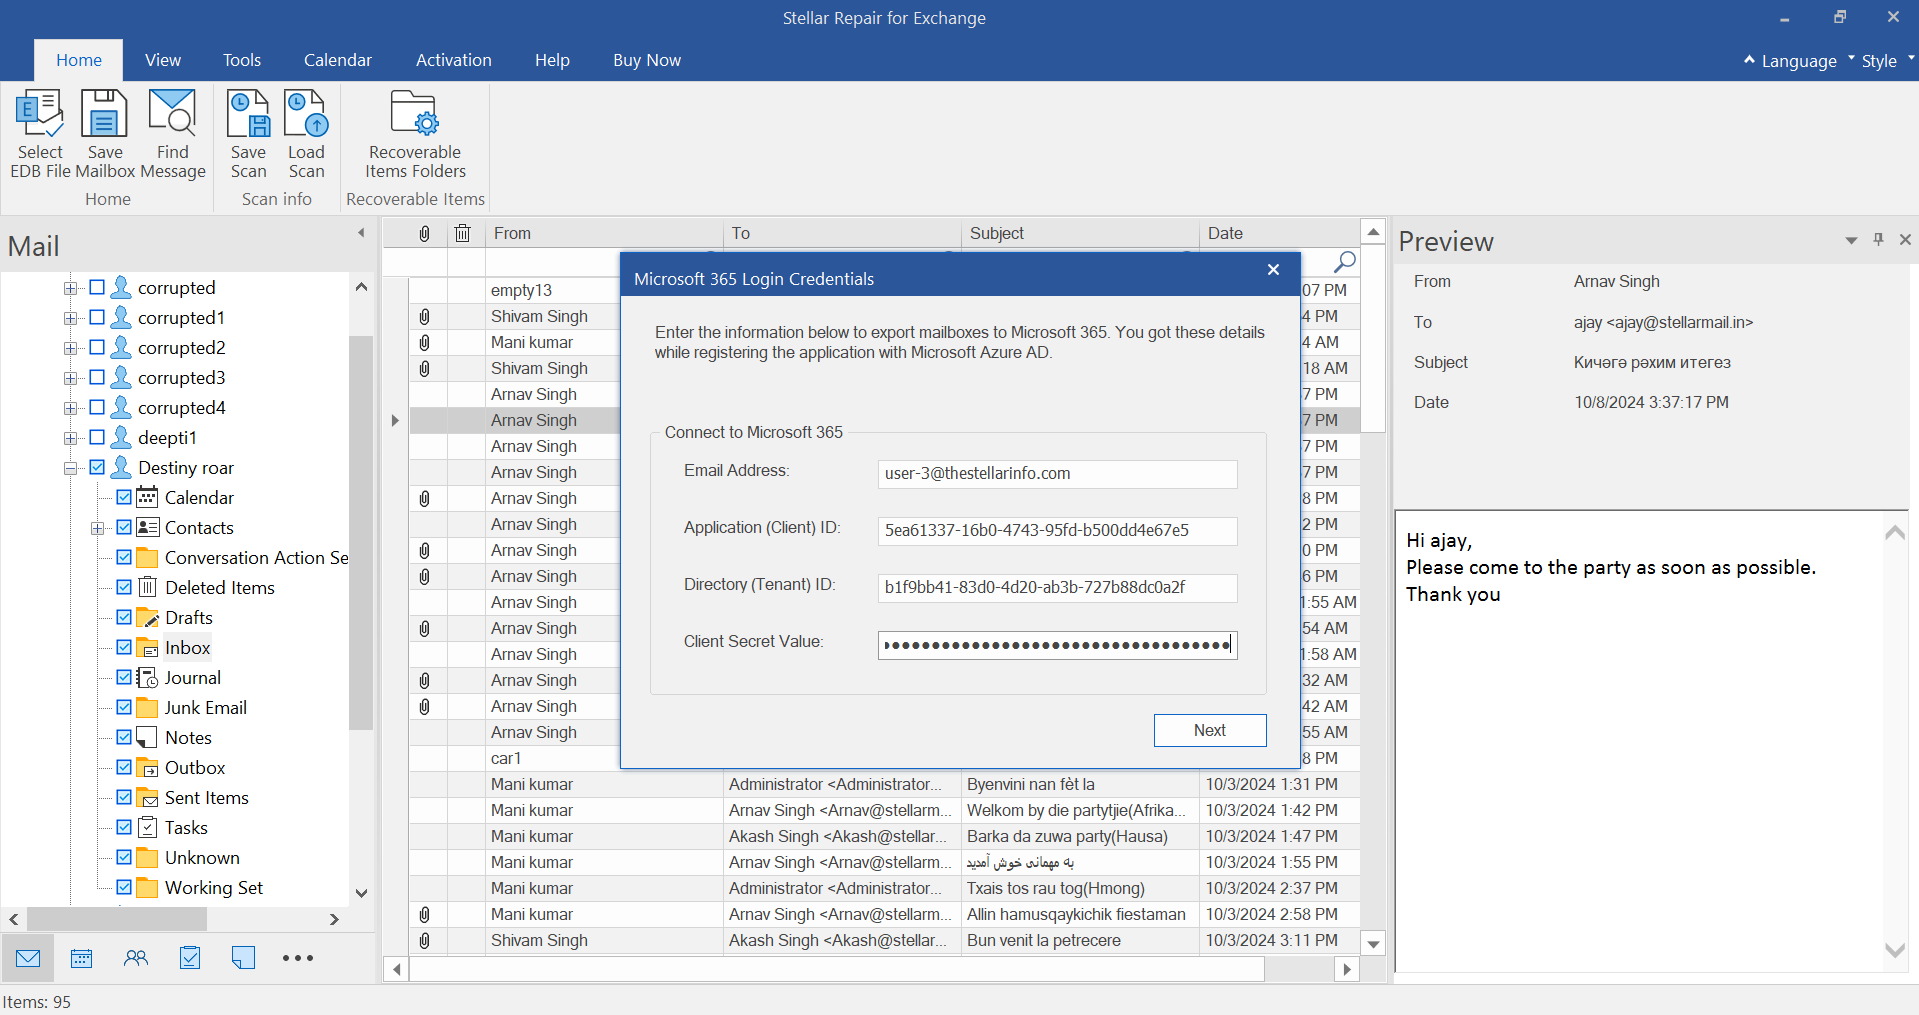This screenshot has width=1919, height=1015.
Task: Switch to Contacts view in bottom bar
Action: point(136,958)
